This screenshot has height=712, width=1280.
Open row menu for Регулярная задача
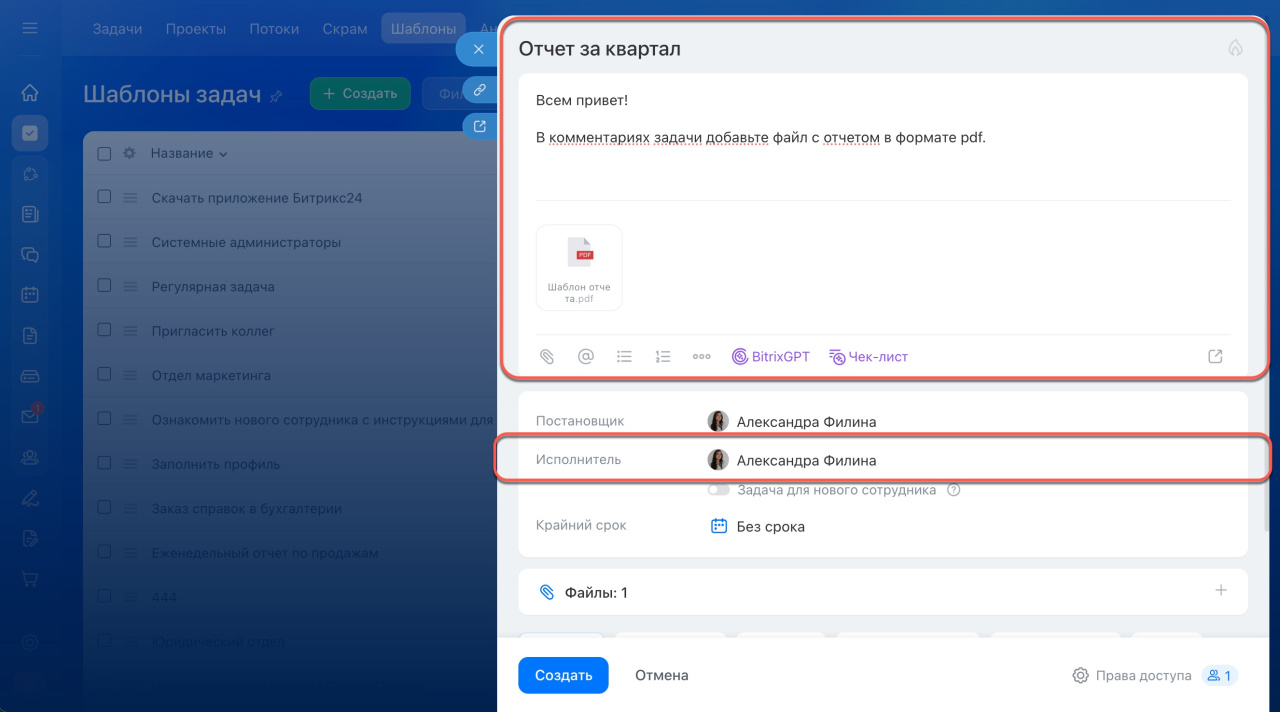129,286
